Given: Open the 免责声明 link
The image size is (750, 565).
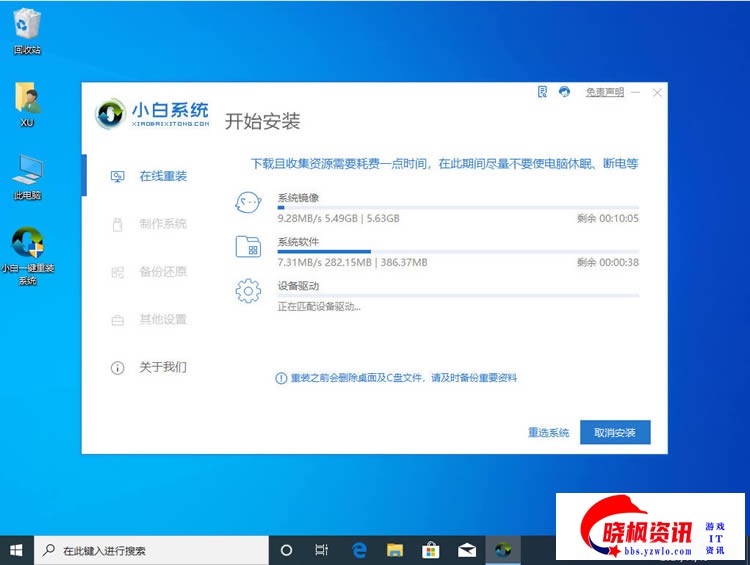Looking at the screenshot, I should pos(604,92).
